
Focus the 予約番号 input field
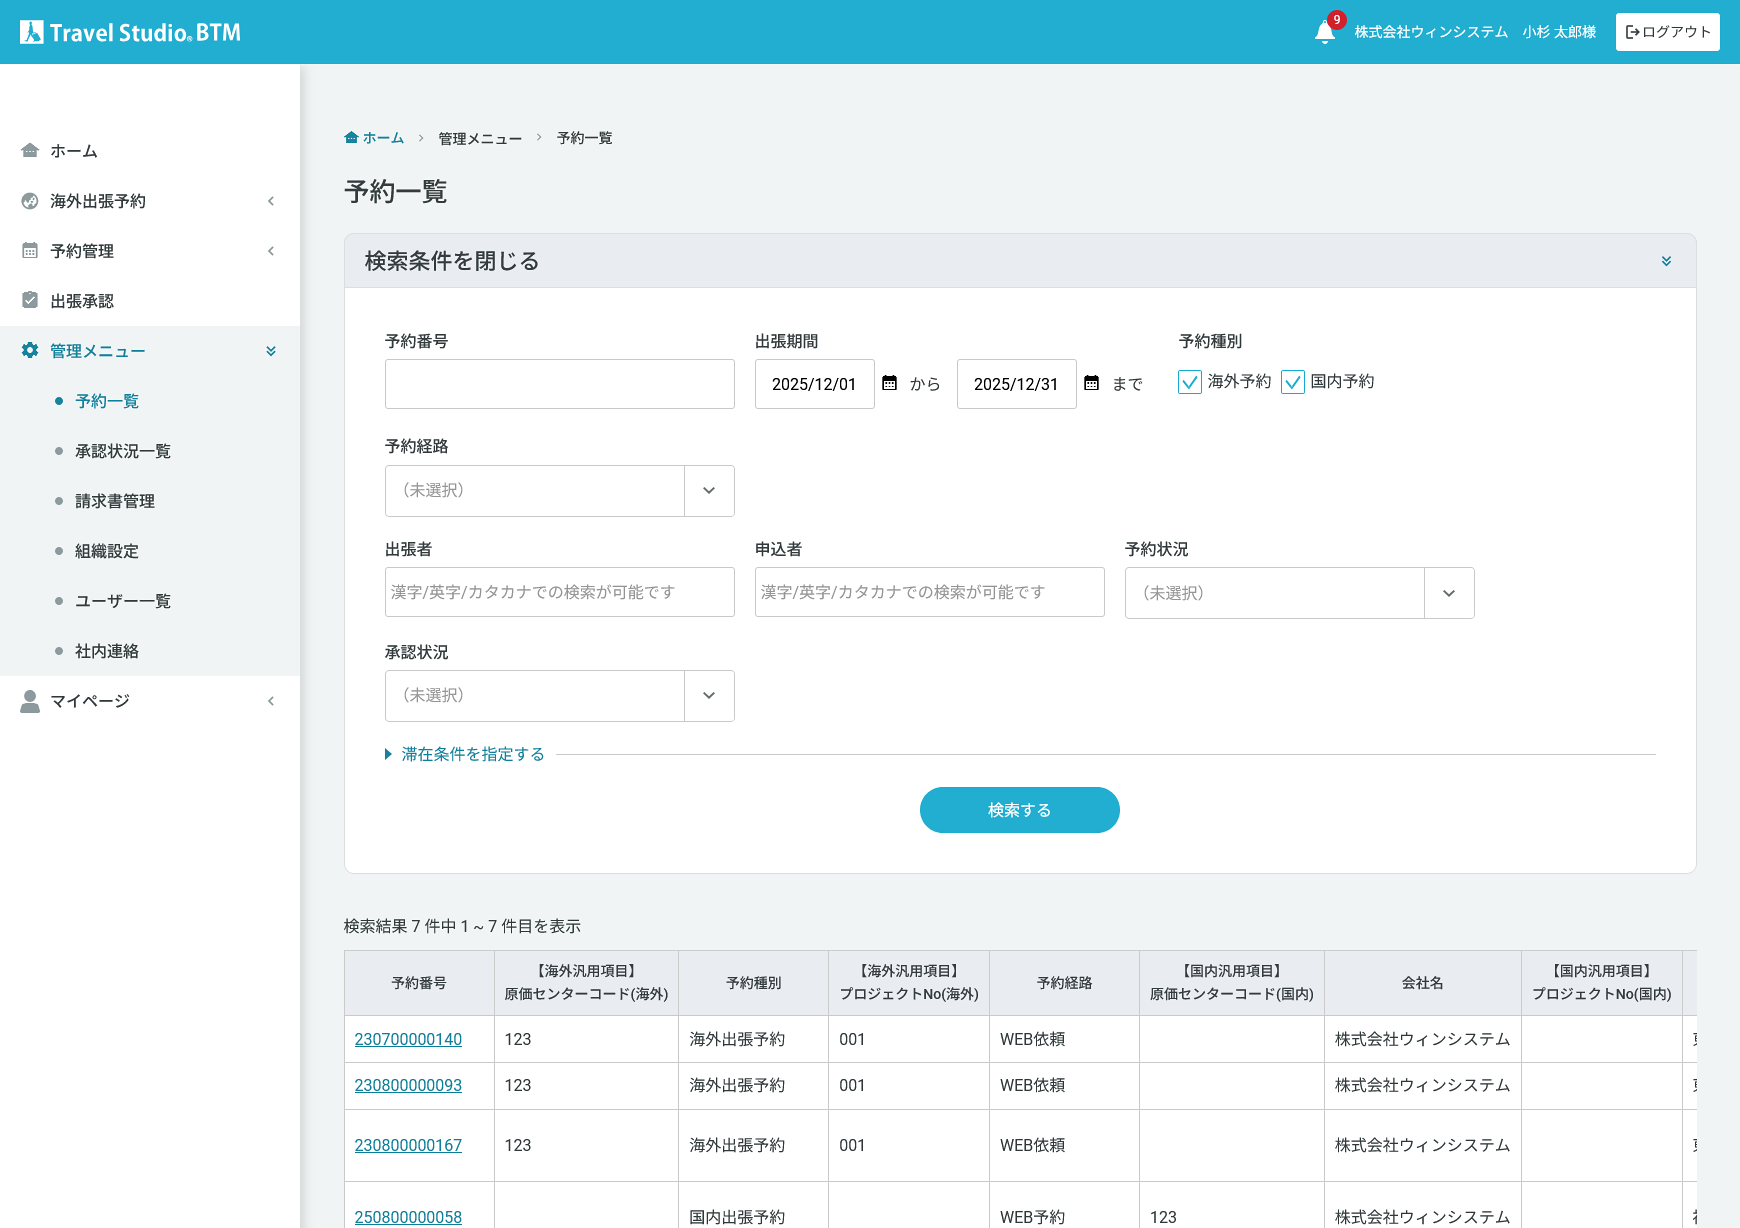pos(560,384)
